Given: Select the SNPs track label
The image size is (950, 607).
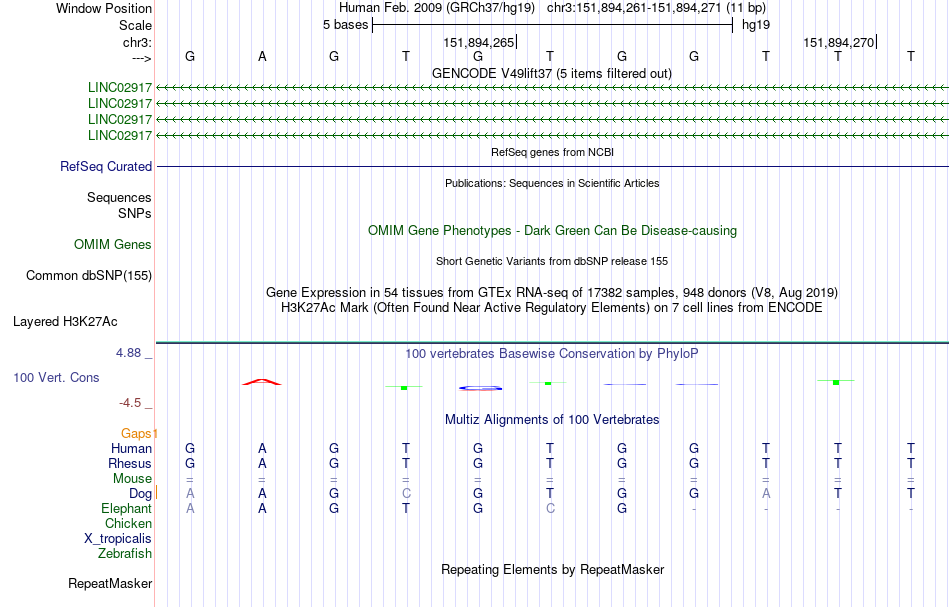Looking at the screenshot, I should point(135,213).
